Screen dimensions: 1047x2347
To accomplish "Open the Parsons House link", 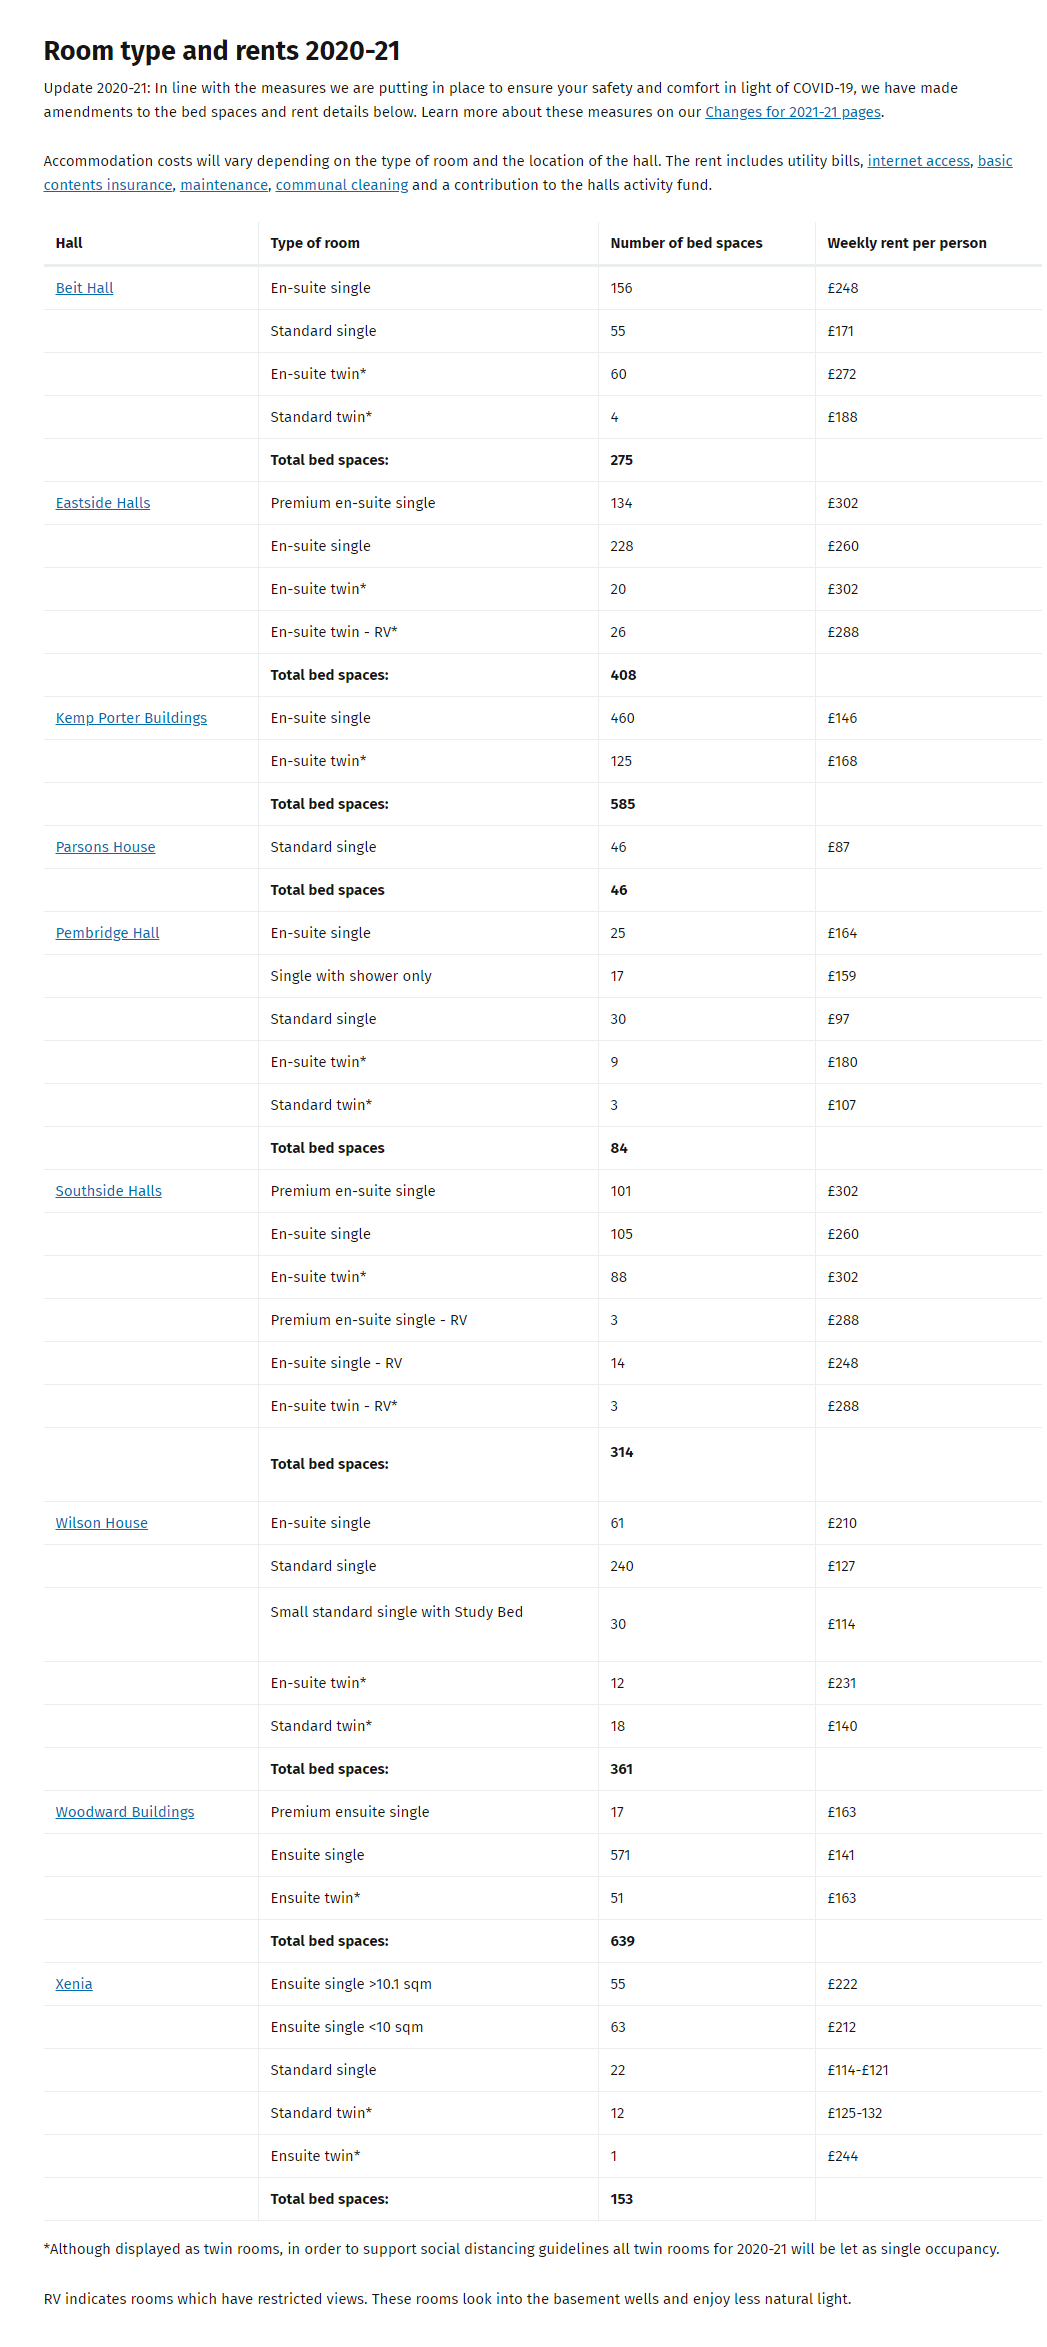I will 105,847.
